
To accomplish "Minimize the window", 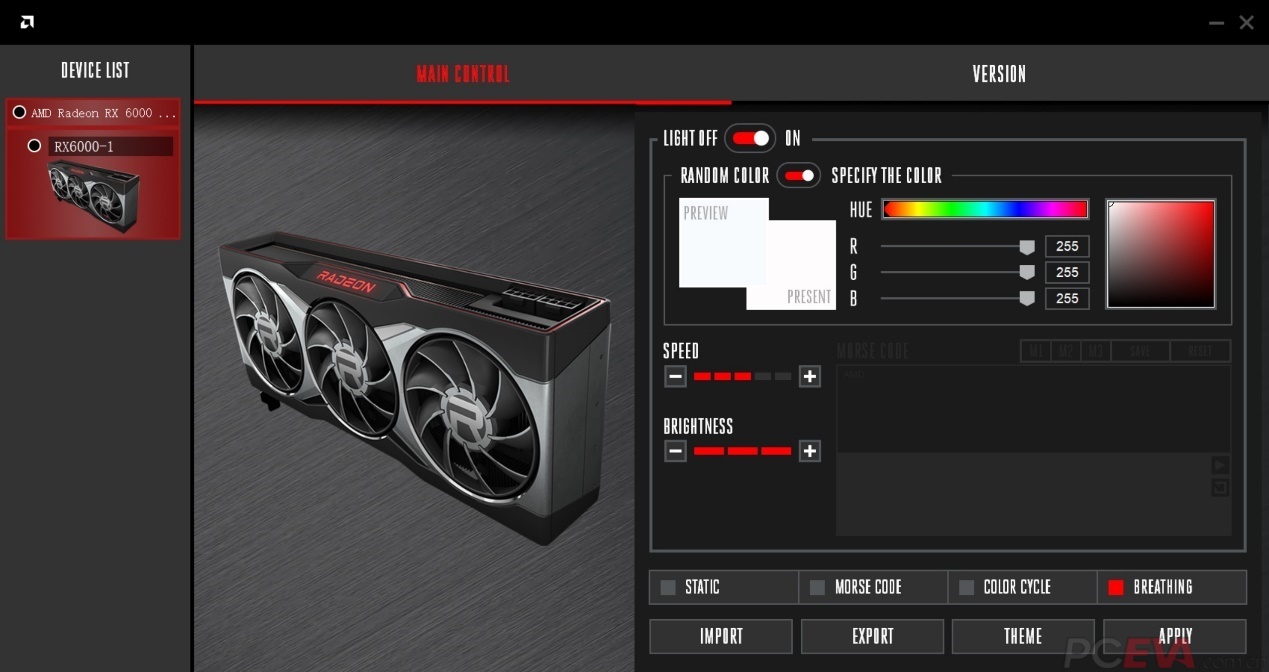I will pos(1216,23).
